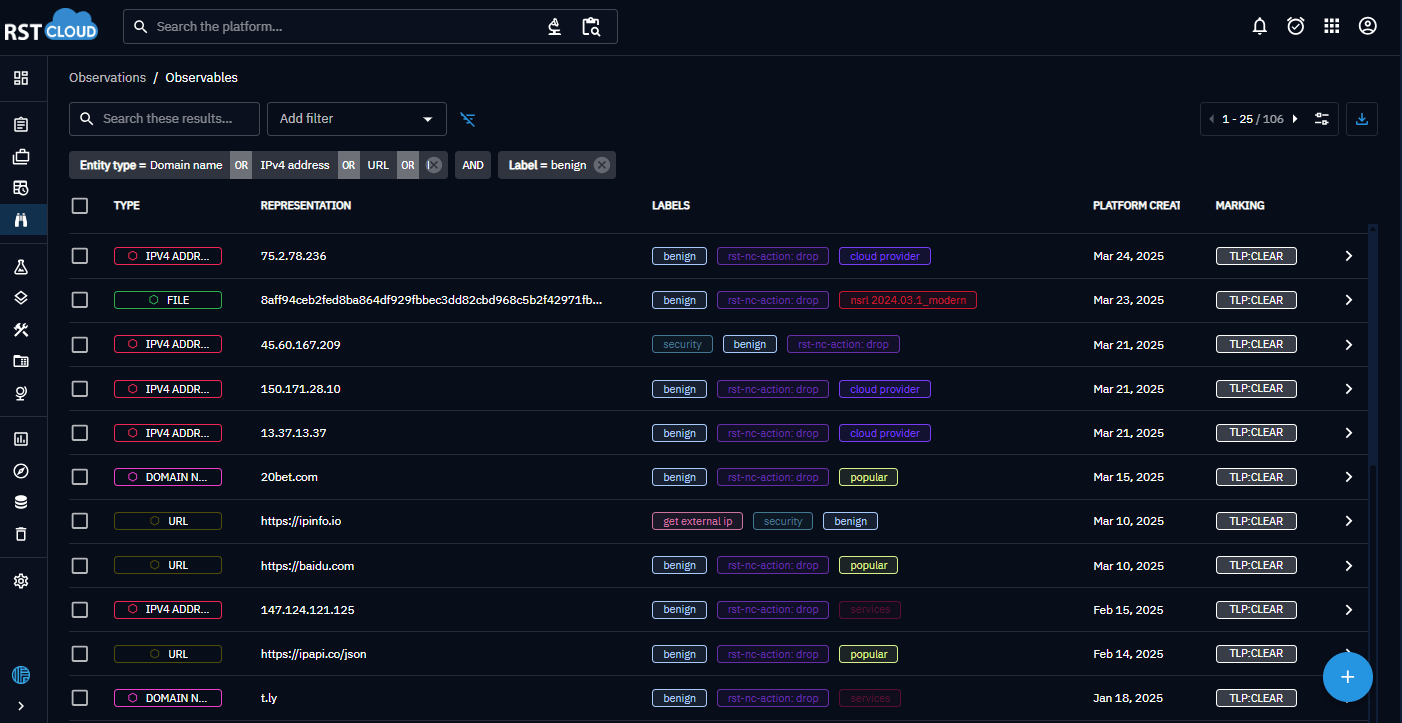Sort by the REPRESENTATION column header
This screenshot has height=723, width=1402.
(306, 206)
